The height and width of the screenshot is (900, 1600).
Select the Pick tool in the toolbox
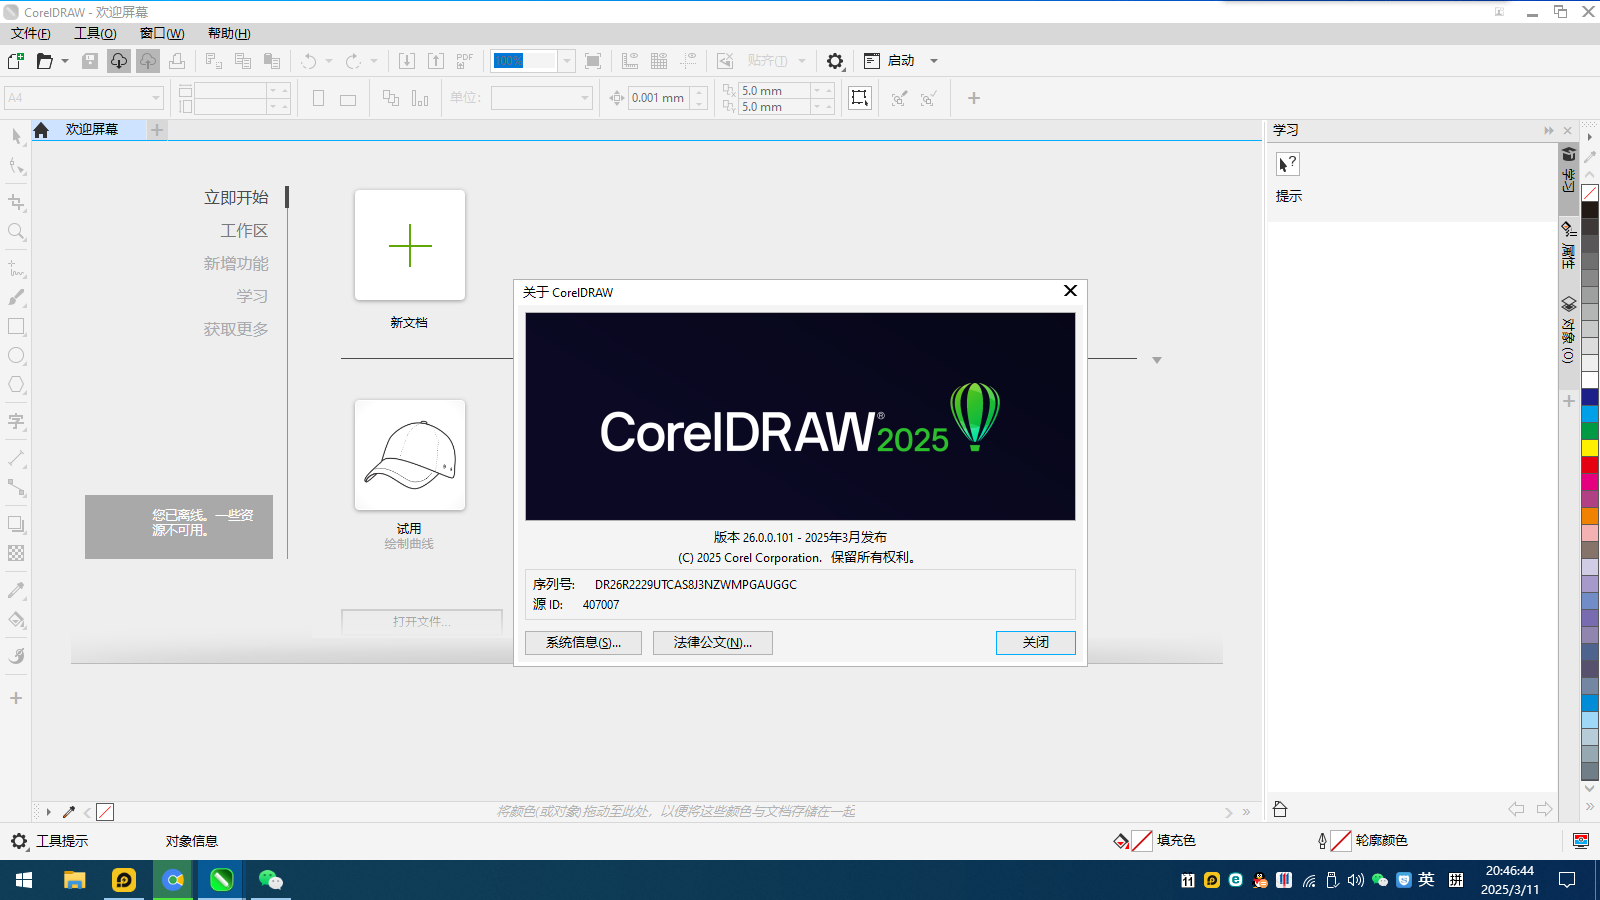pyautogui.click(x=16, y=136)
